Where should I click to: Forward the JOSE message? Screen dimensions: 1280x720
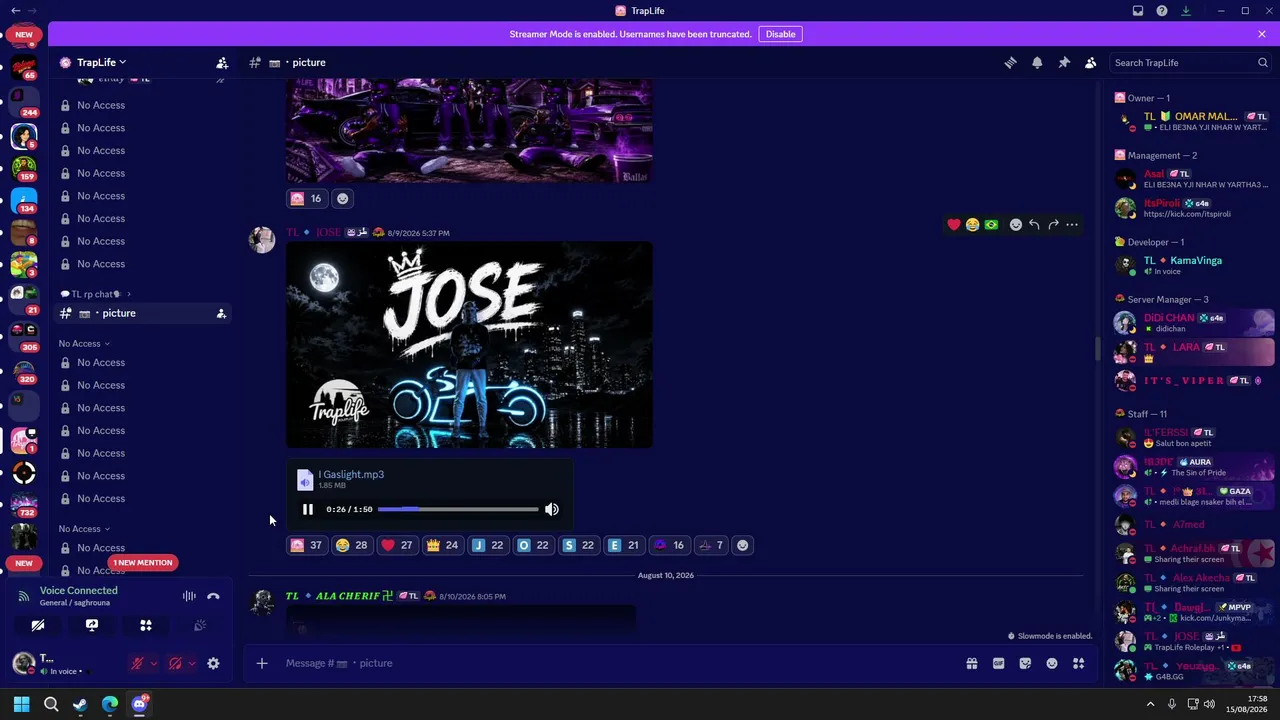1053,224
